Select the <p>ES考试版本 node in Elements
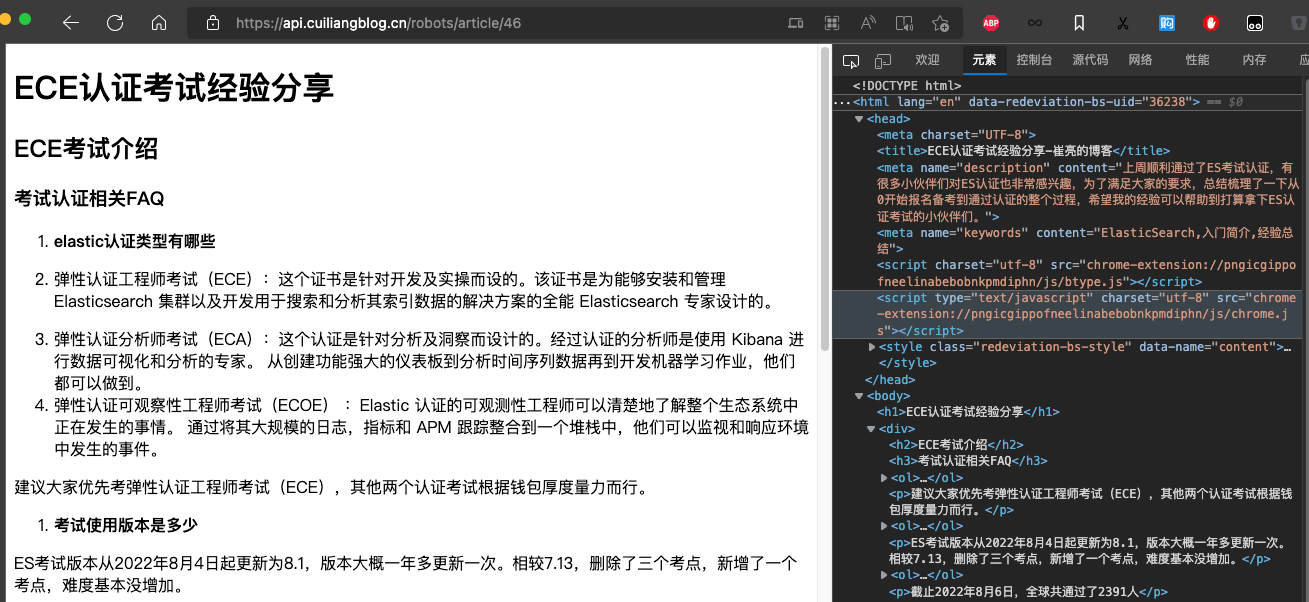1309x602 pixels. pos(1088,550)
